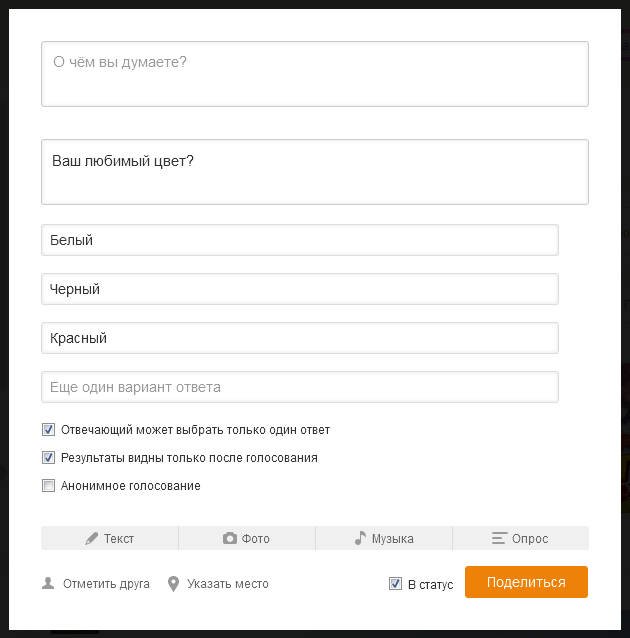Click the 'Отметить друга' link
The height and width of the screenshot is (638, 630).
pyautogui.click(x=106, y=583)
